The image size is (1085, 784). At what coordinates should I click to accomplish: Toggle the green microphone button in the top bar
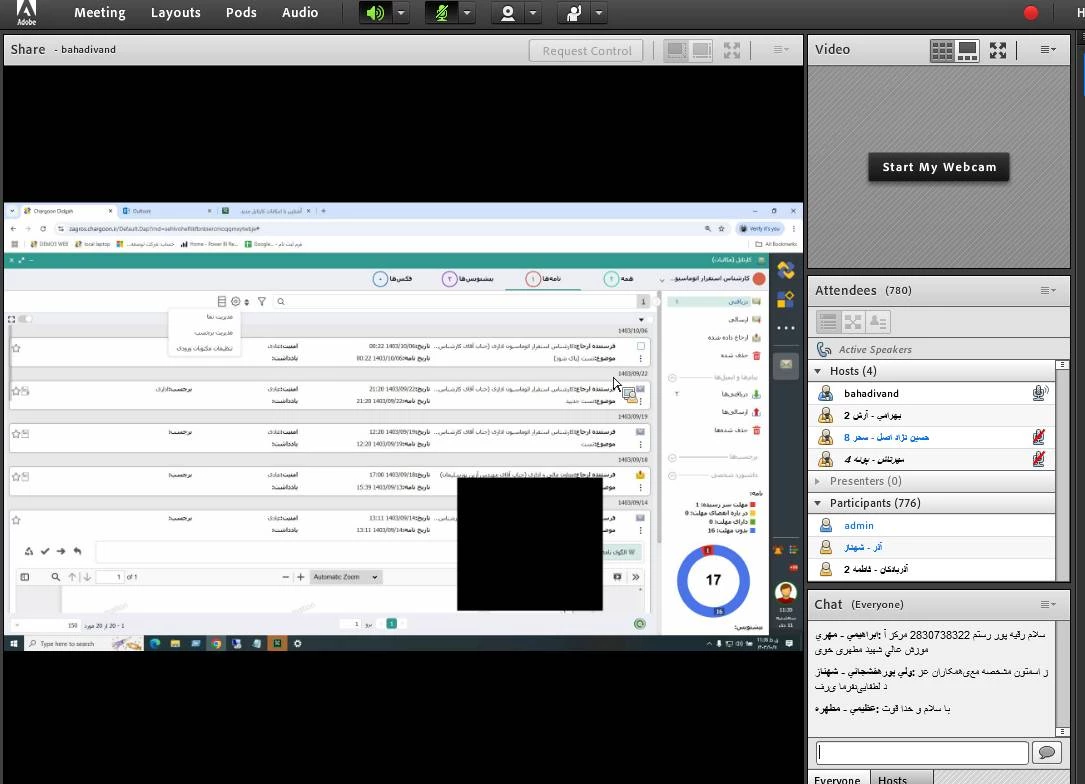click(x=441, y=13)
